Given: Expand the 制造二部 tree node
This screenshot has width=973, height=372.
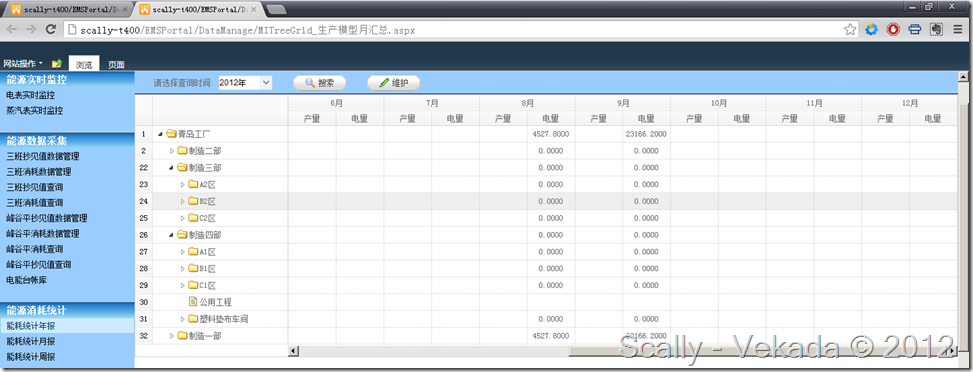Looking at the screenshot, I should [x=172, y=151].
